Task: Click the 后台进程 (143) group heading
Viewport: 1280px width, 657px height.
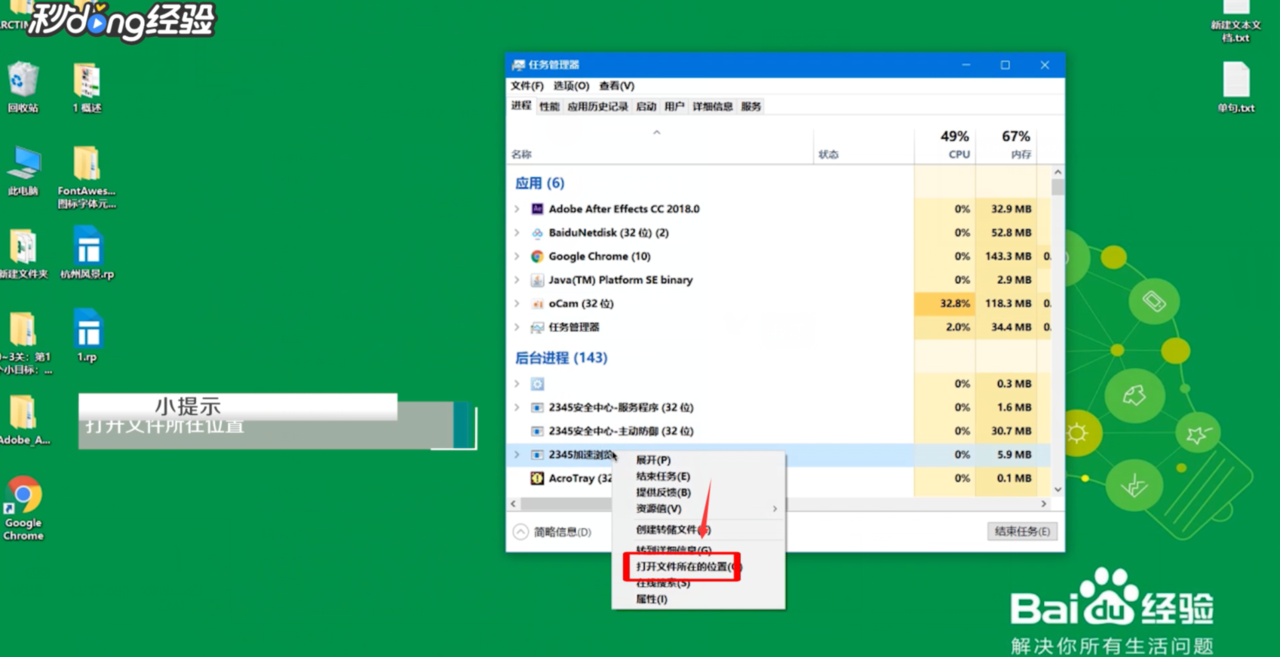Action: (561, 358)
